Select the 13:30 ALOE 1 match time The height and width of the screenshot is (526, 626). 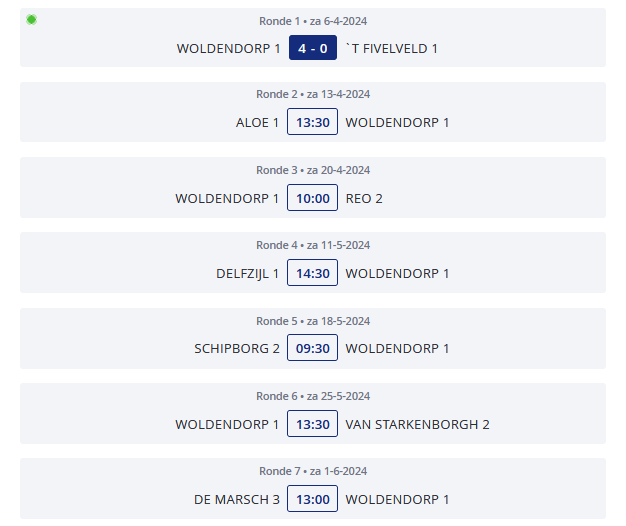pos(312,122)
